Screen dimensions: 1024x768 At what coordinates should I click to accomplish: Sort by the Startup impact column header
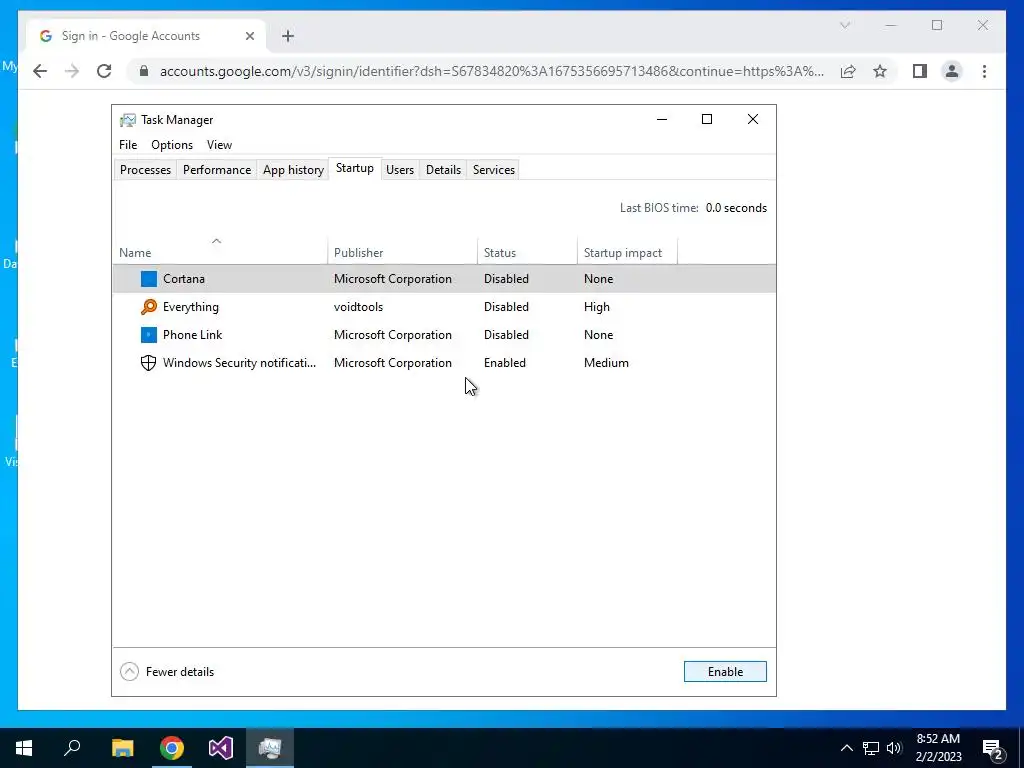pos(627,253)
